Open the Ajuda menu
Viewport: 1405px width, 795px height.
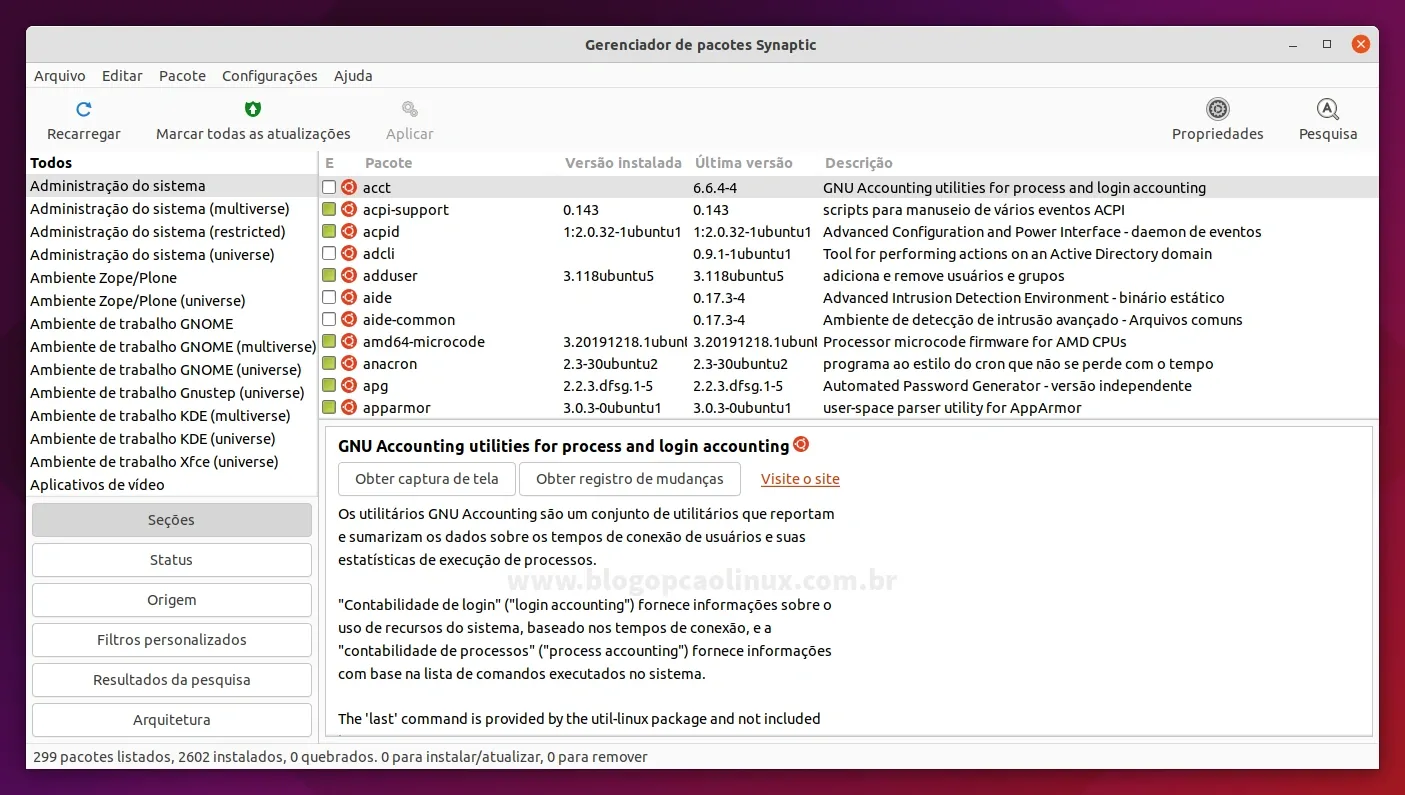click(353, 76)
